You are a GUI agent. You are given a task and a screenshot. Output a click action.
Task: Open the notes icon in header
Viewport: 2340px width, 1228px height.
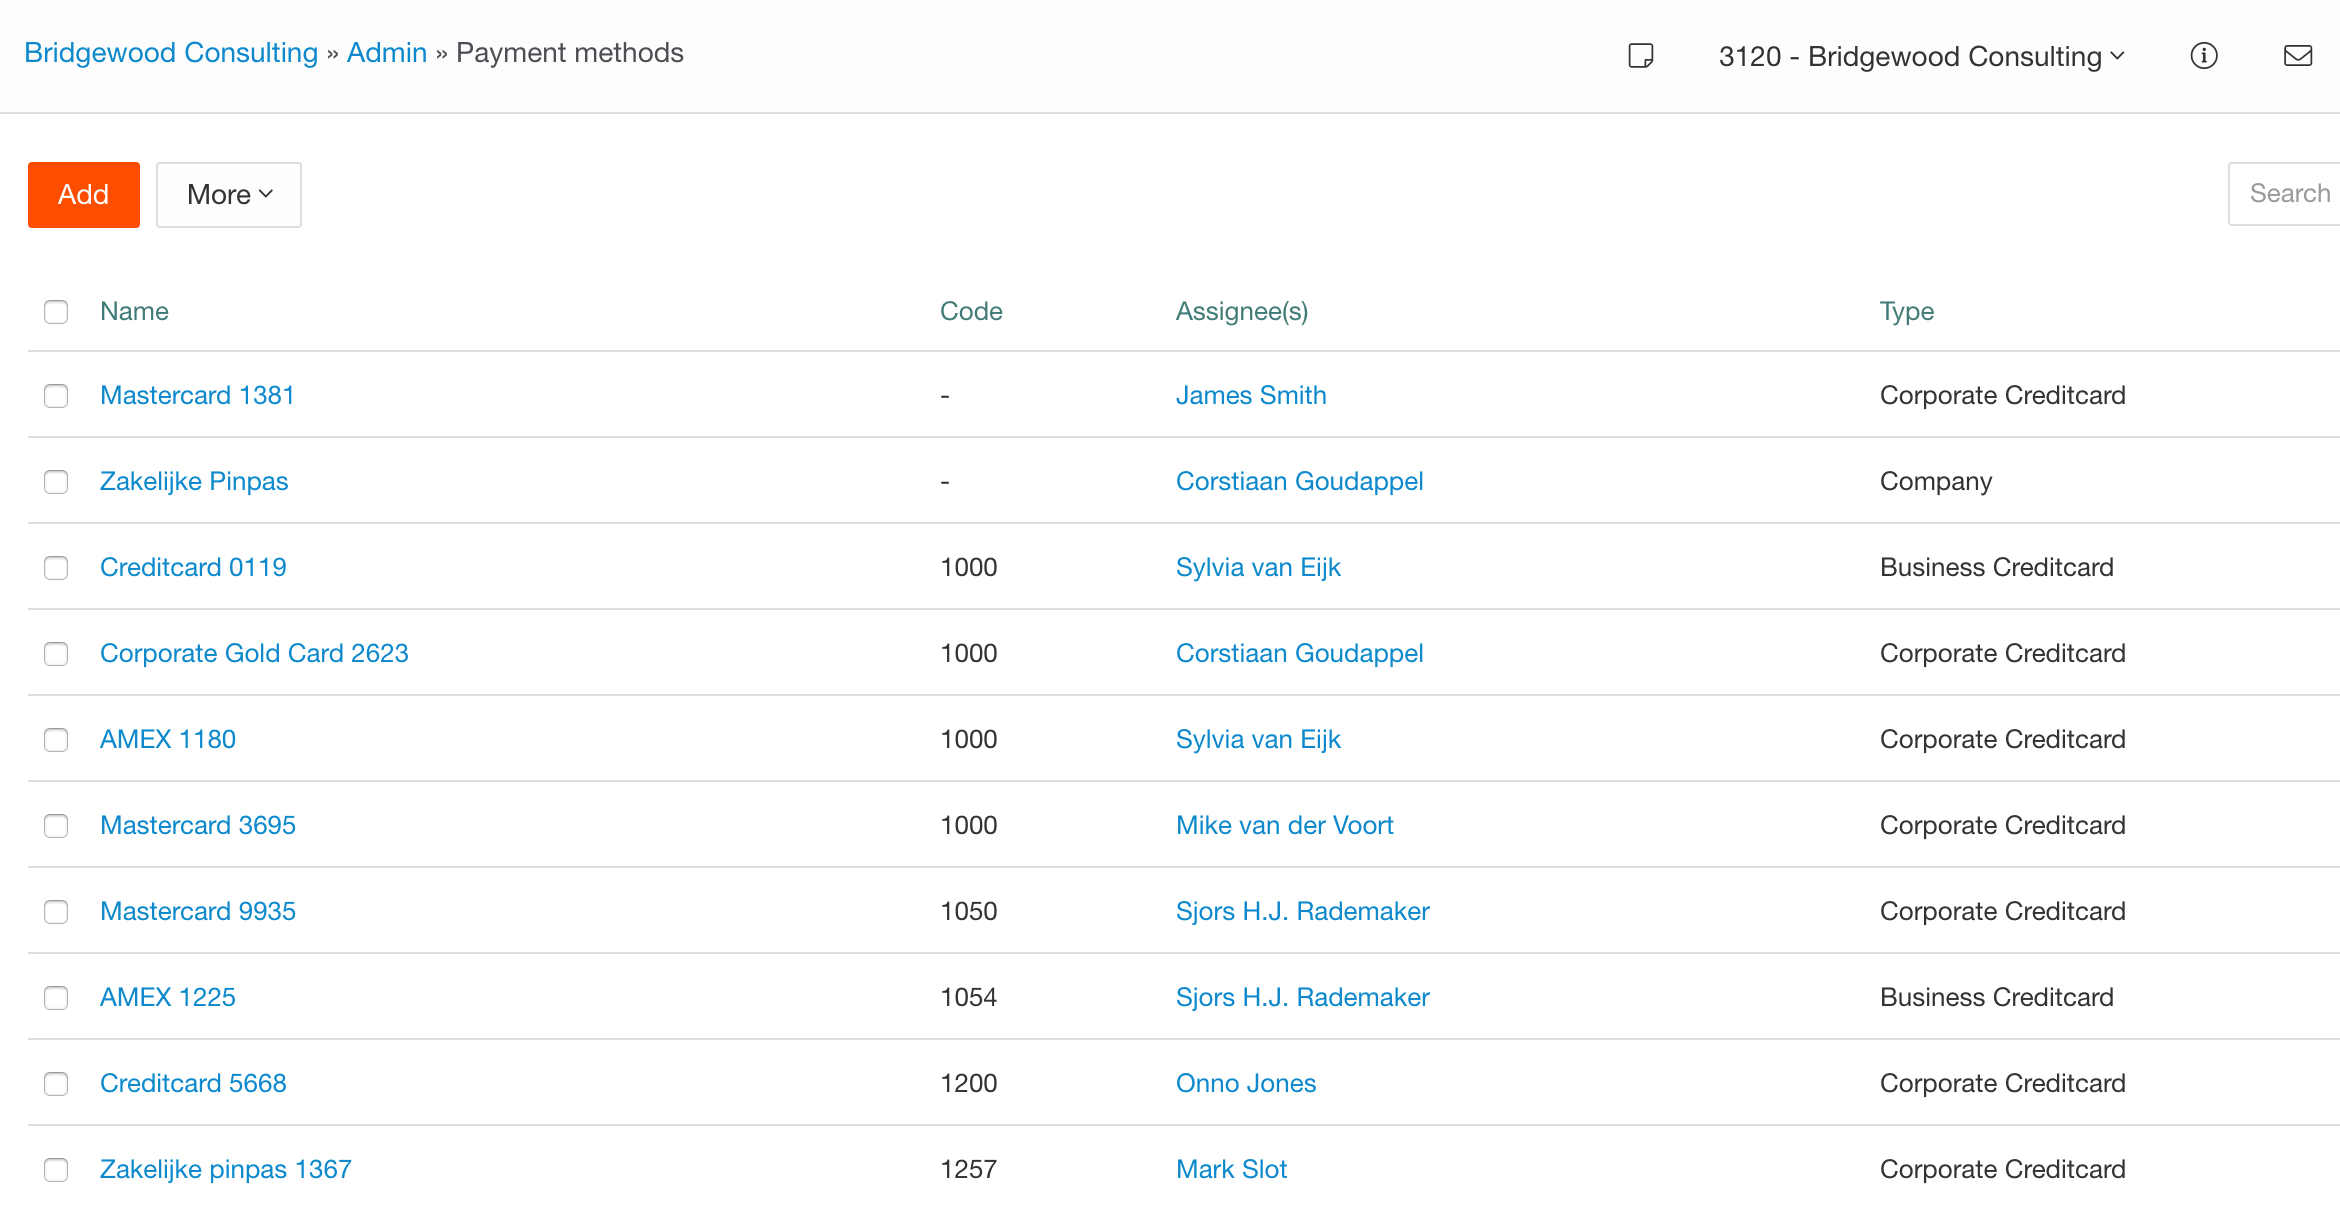1641,56
